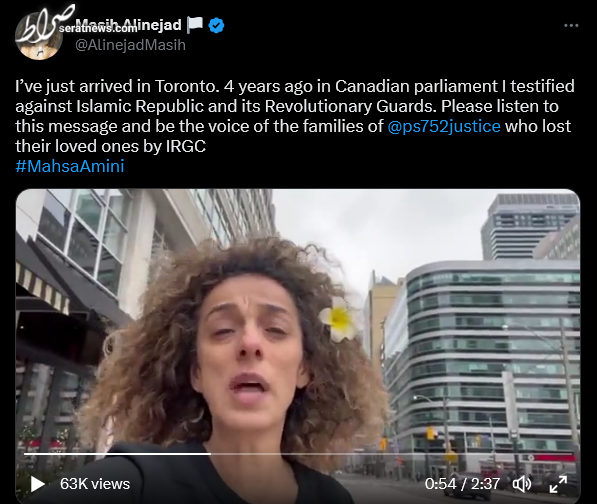Image resolution: width=597 pixels, height=504 pixels.
Task: Seek on the video progress bar
Action: pos(299,454)
